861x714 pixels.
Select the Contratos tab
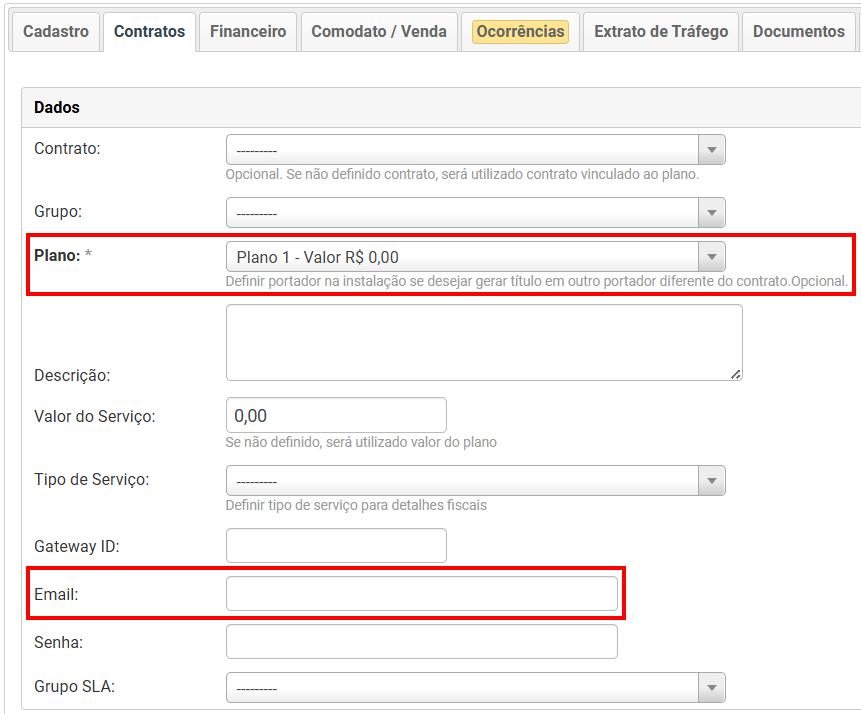[x=149, y=31]
